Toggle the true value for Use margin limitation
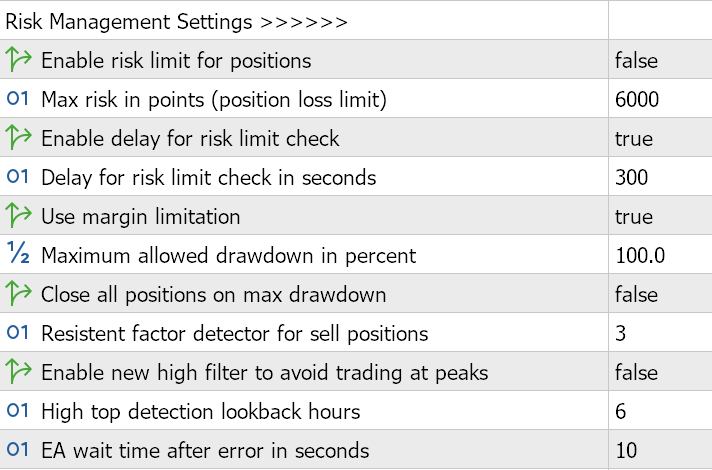This screenshot has width=712, height=470. pos(634,216)
